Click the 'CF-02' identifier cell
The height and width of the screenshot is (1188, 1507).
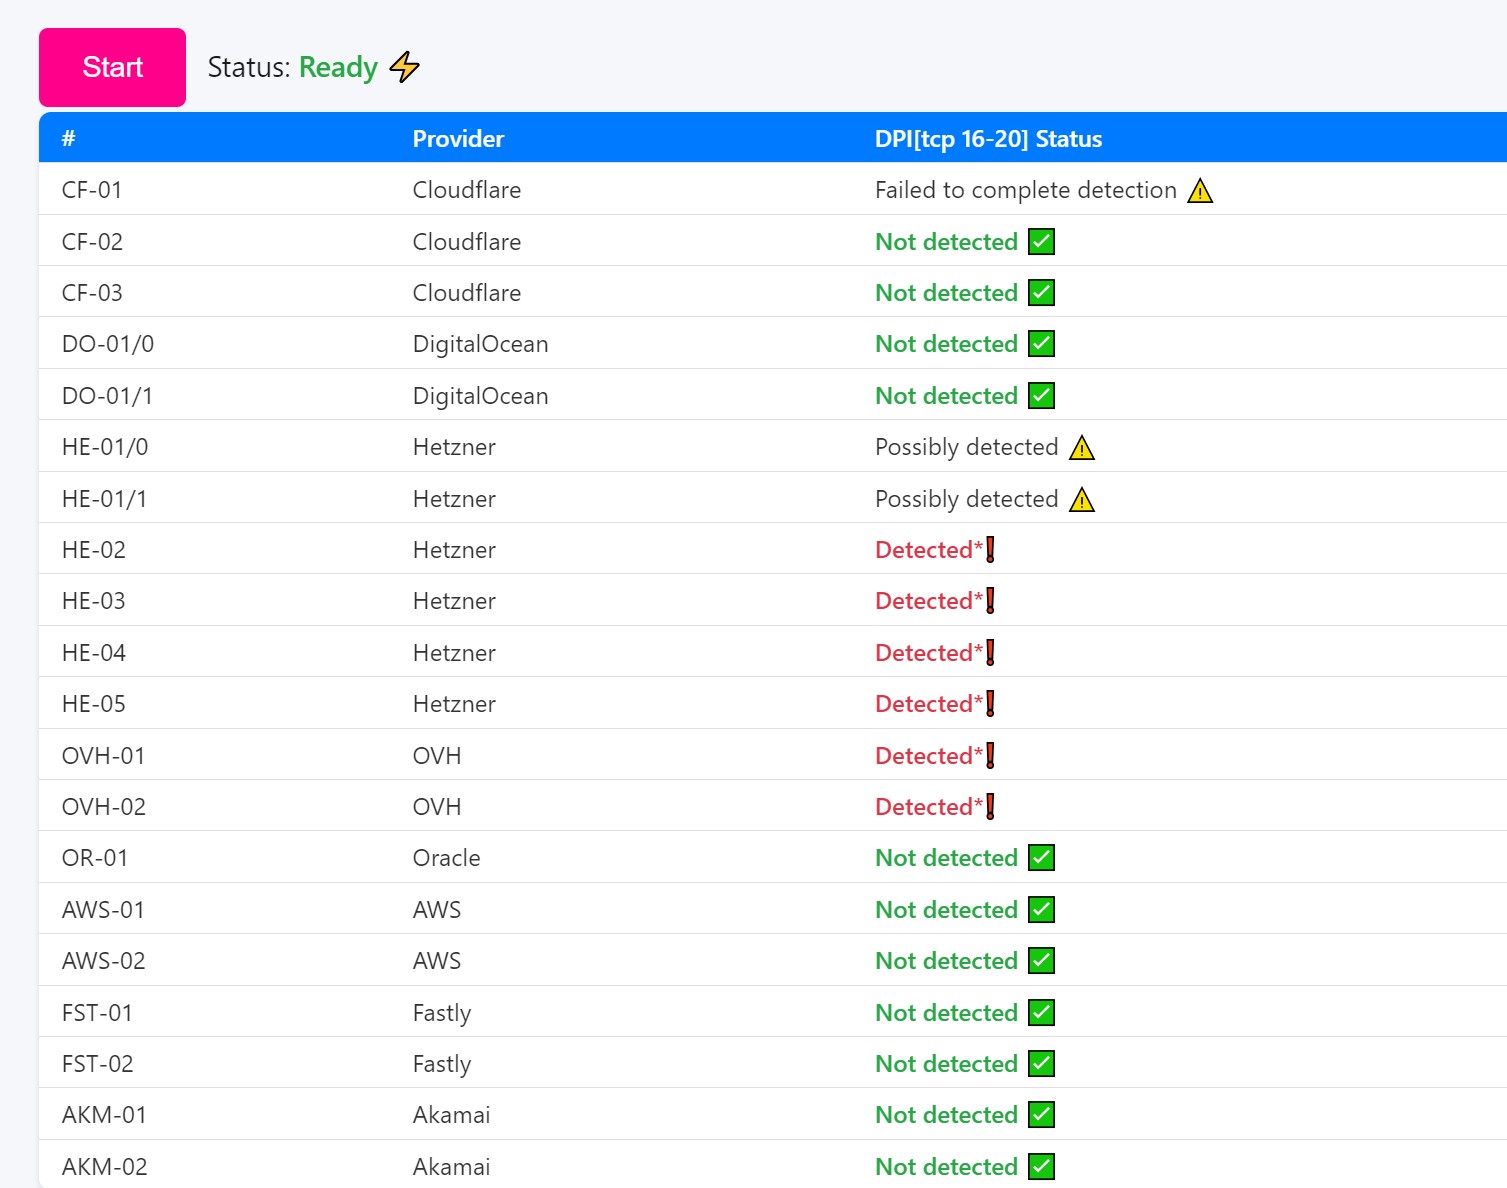pos(92,242)
